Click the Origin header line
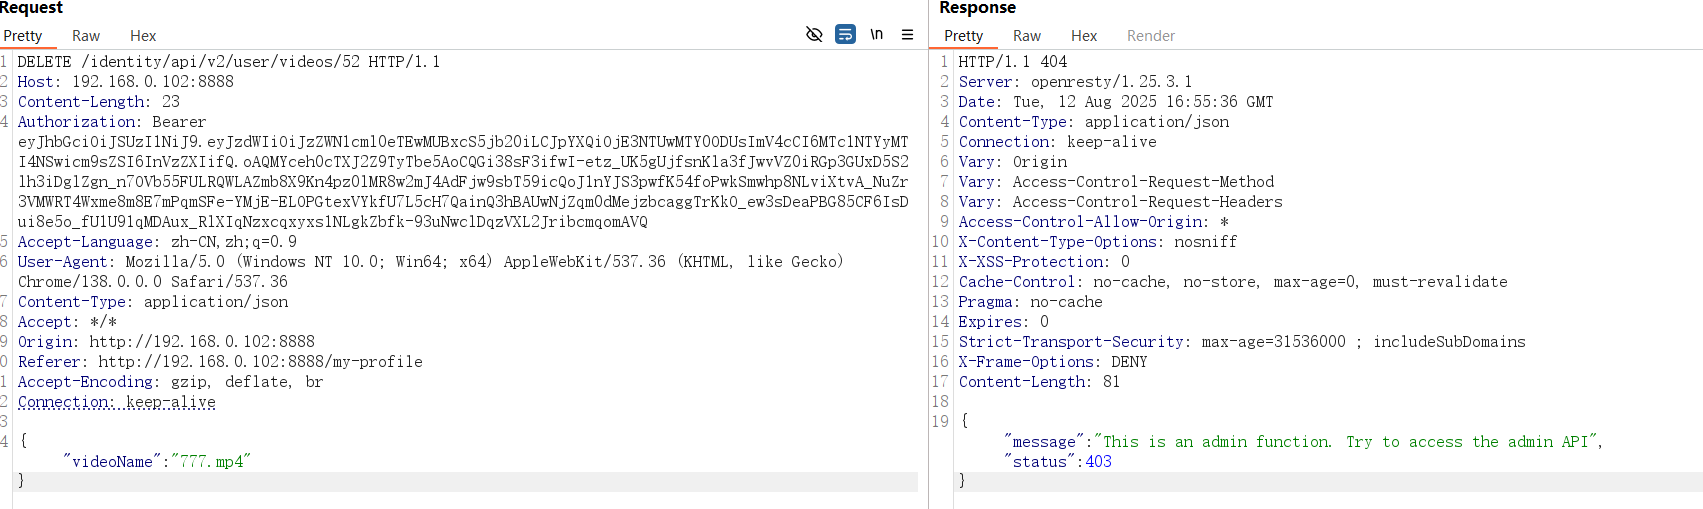The height and width of the screenshot is (509, 1703). coord(166,342)
